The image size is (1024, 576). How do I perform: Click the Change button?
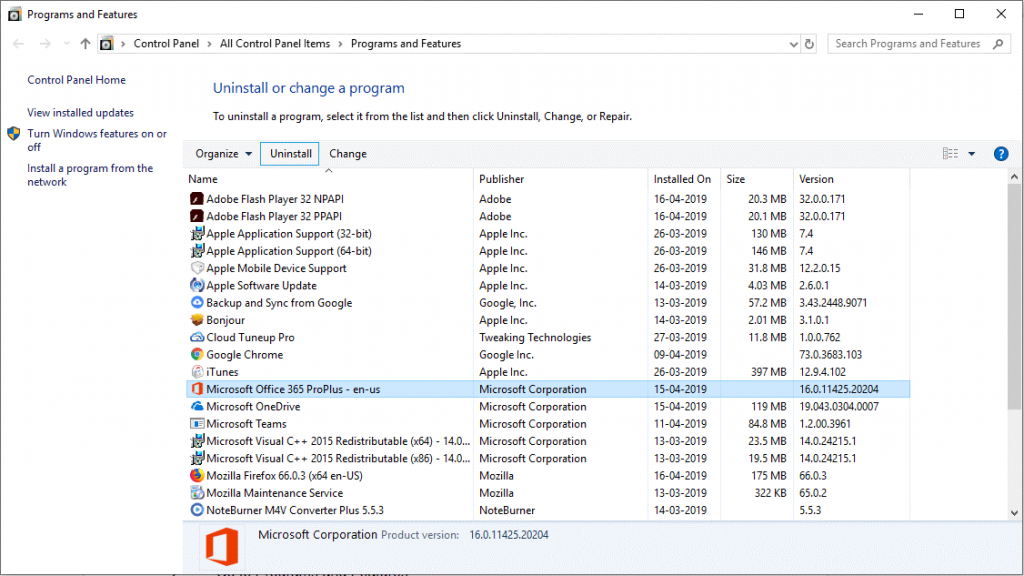click(347, 154)
